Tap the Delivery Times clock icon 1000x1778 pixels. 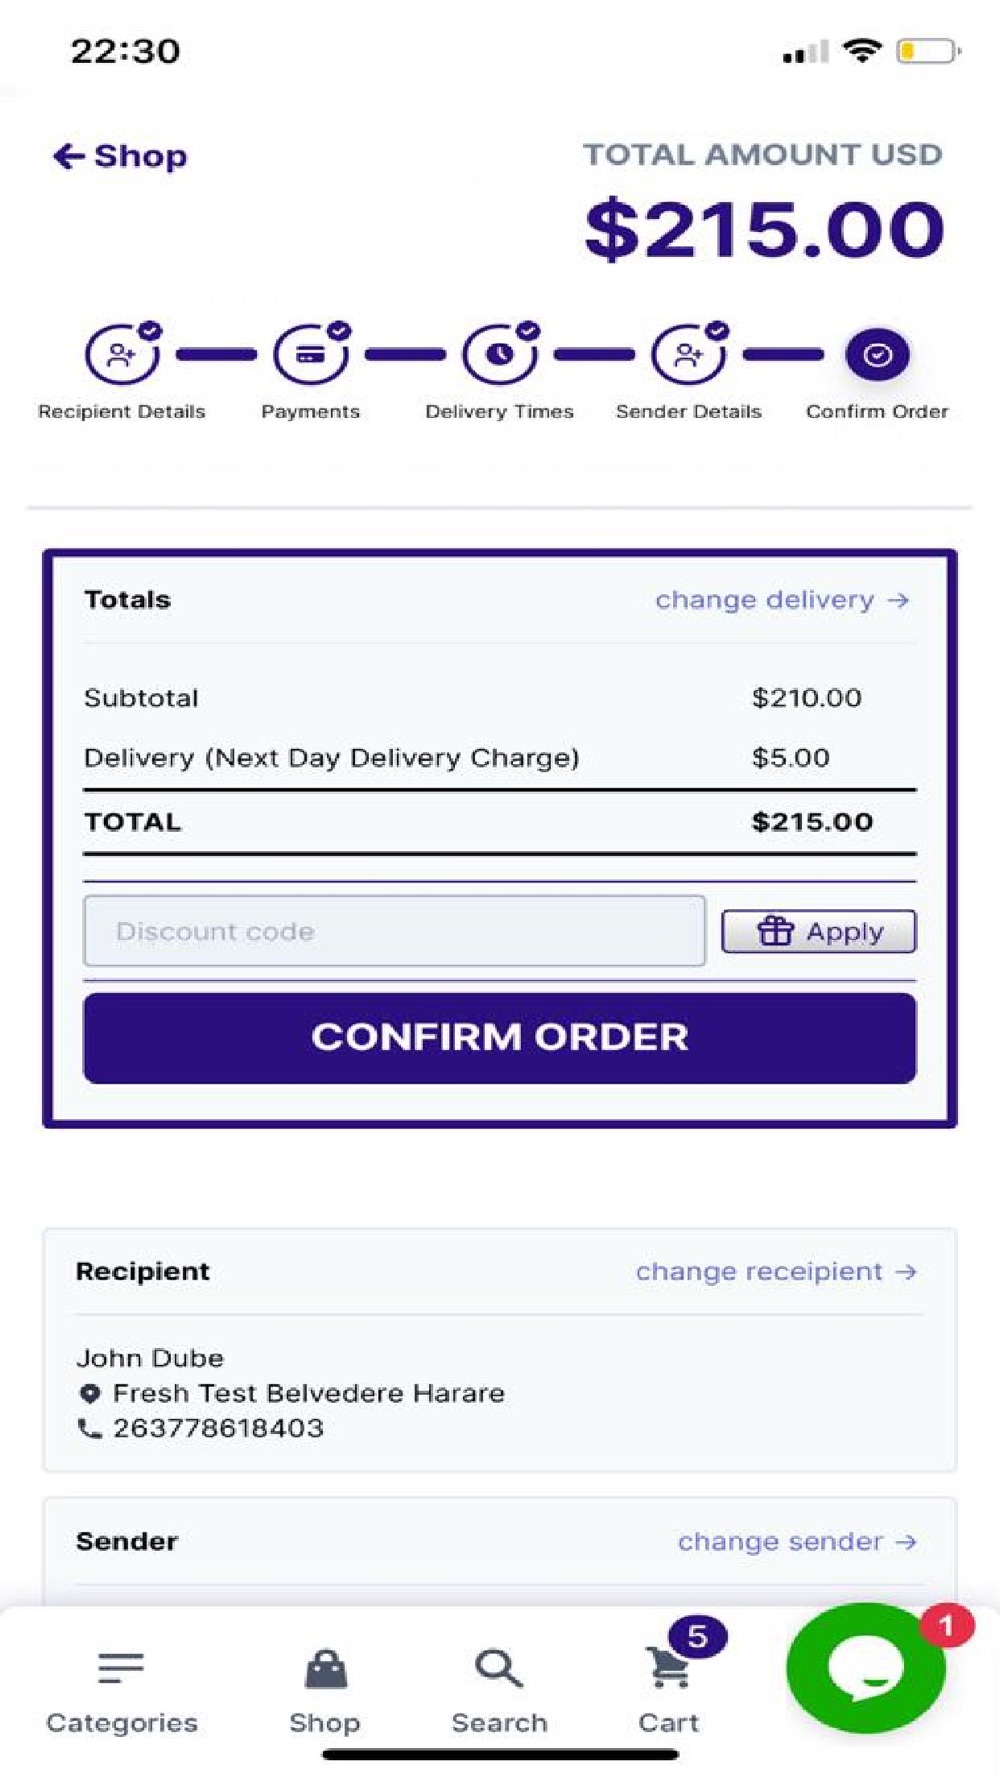[499, 355]
